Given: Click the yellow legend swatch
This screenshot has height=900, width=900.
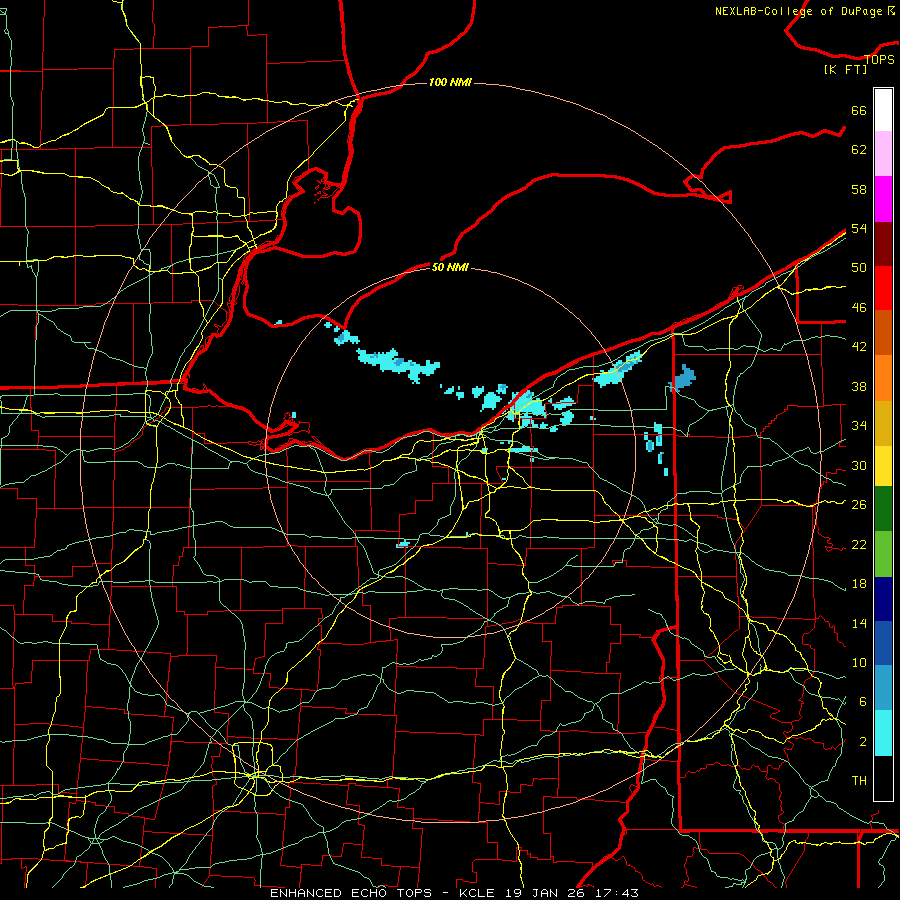Looking at the screenshot, I should (883, 466).
